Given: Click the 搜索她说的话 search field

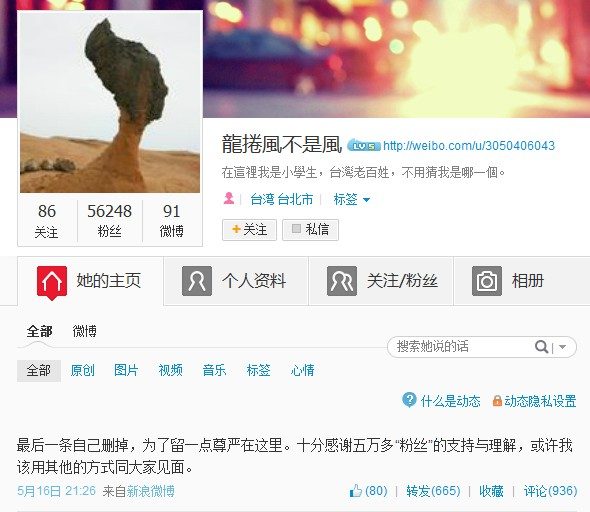Looking at the screenshot, I should coord(463,346).
